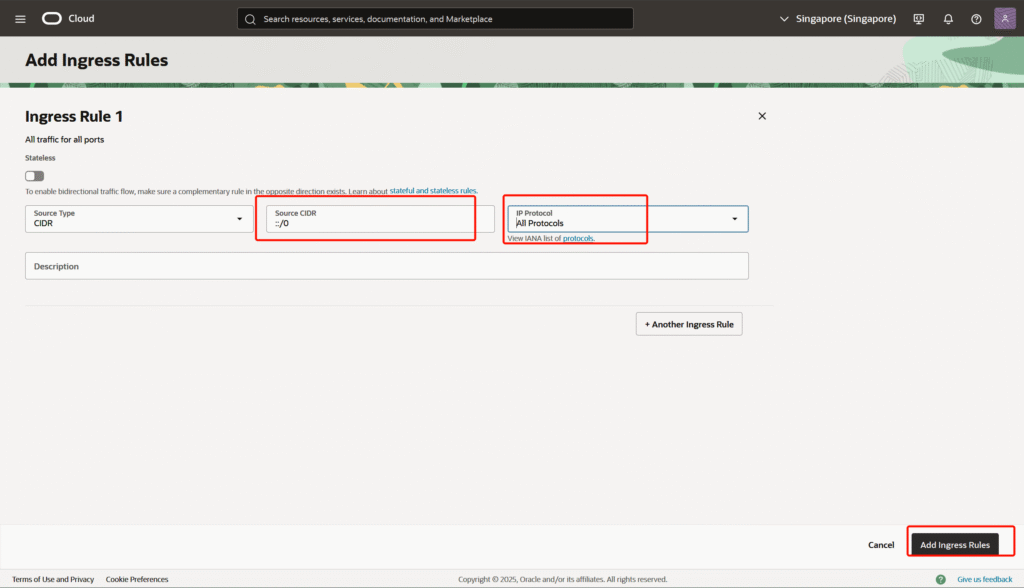The image size is (1024, 588).
Task: Click the top search resources bar
Action: [x=435, y=19]
